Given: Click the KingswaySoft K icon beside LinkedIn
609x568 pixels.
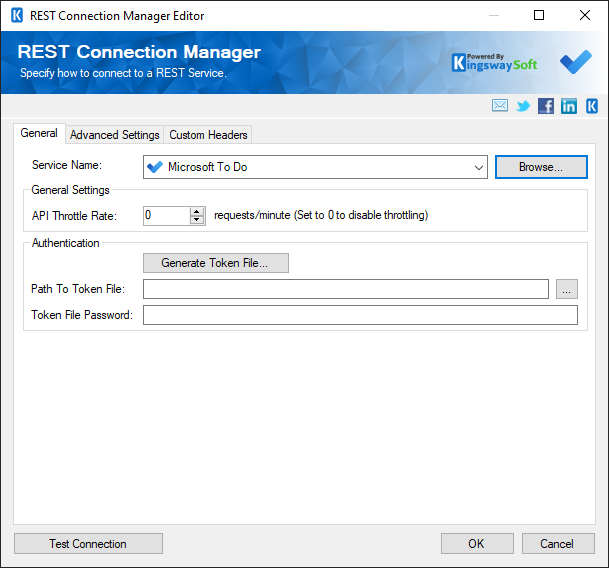Looking at the screenshot, I should coord(592,106).
